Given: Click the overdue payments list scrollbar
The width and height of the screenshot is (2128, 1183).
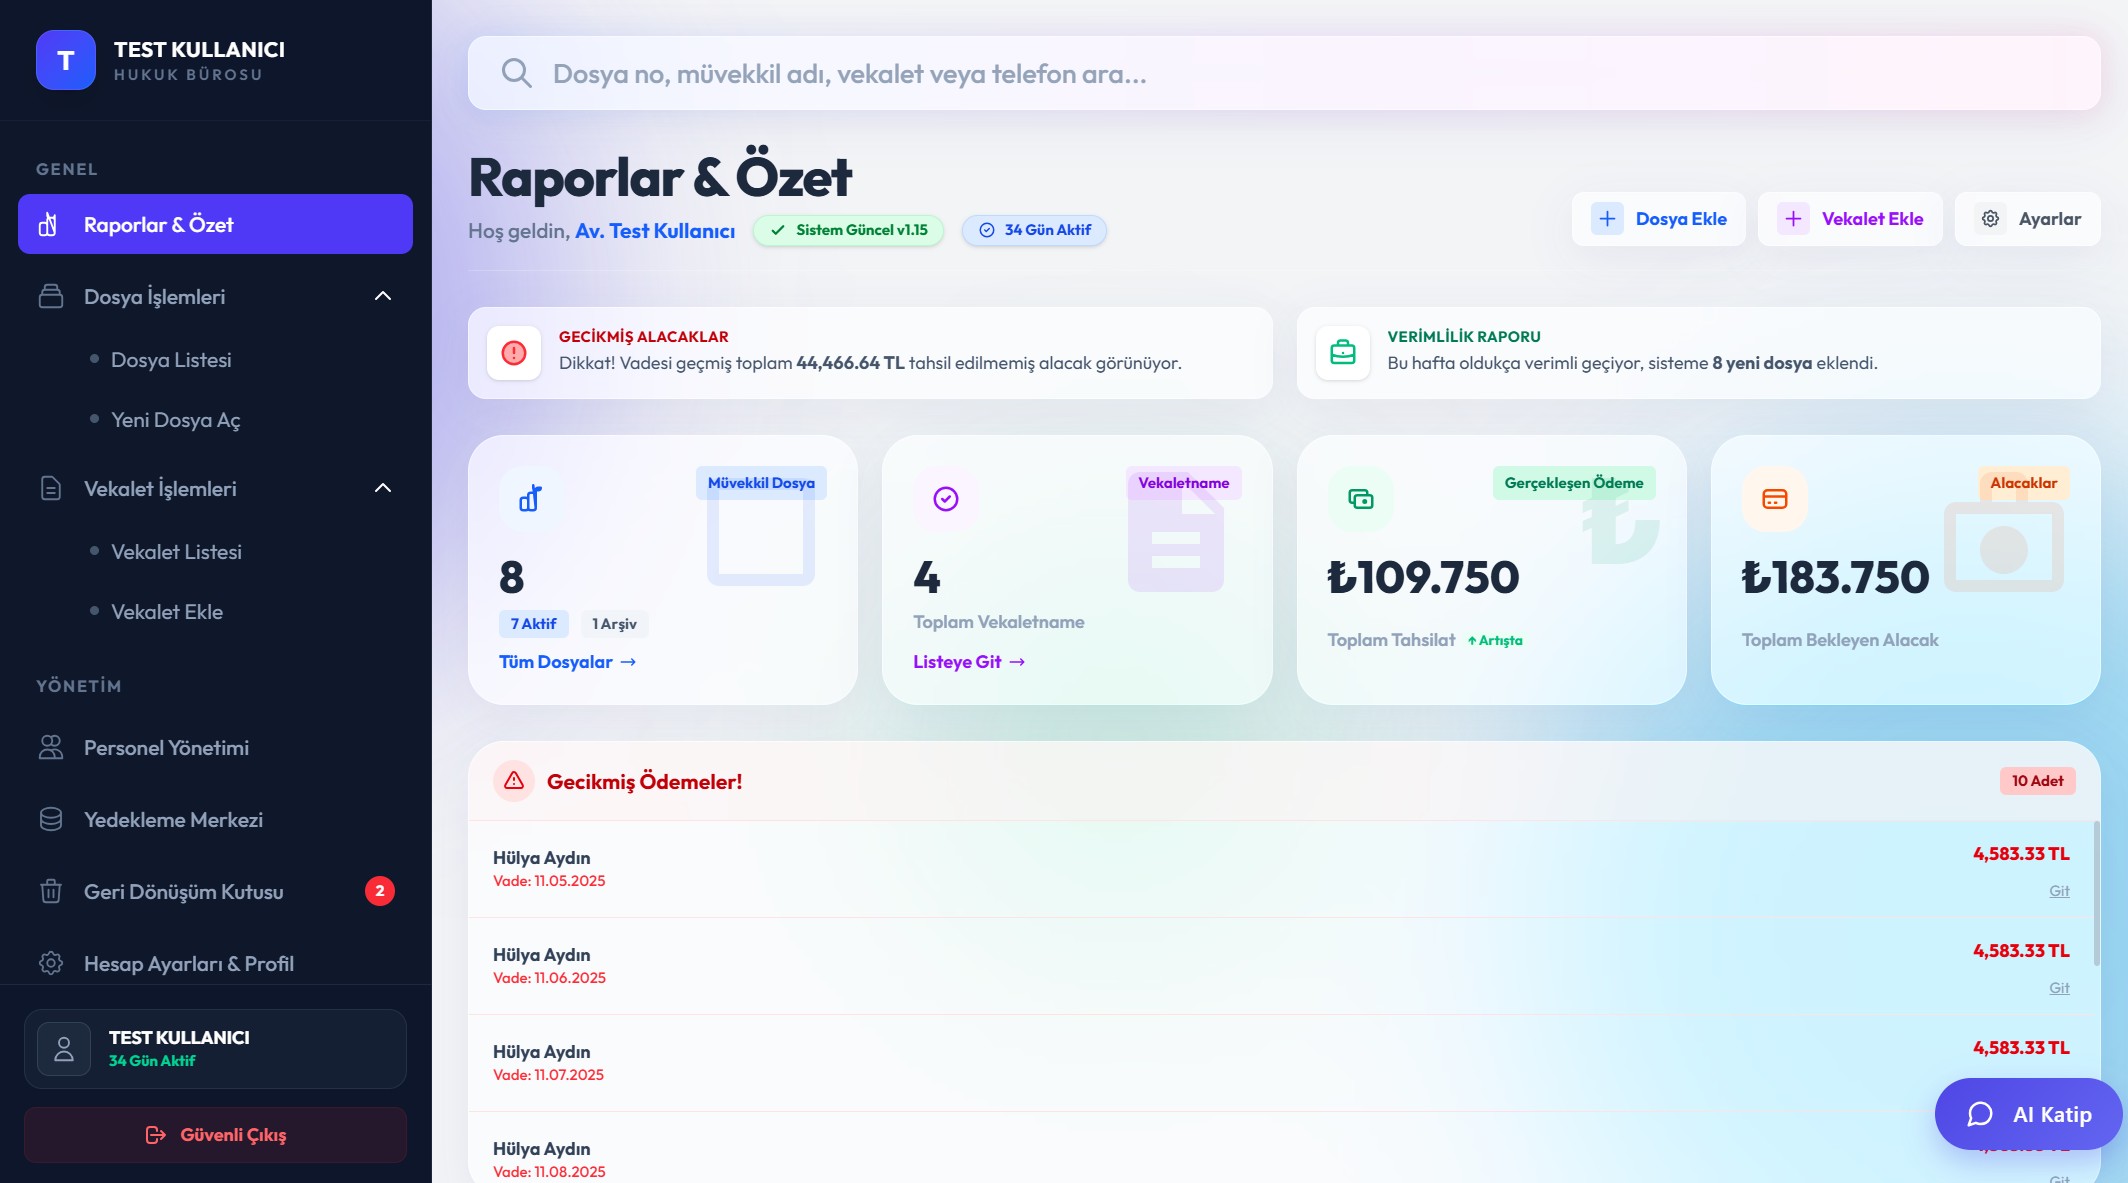Looking at the screenshot, I should tap(2096, 893).
